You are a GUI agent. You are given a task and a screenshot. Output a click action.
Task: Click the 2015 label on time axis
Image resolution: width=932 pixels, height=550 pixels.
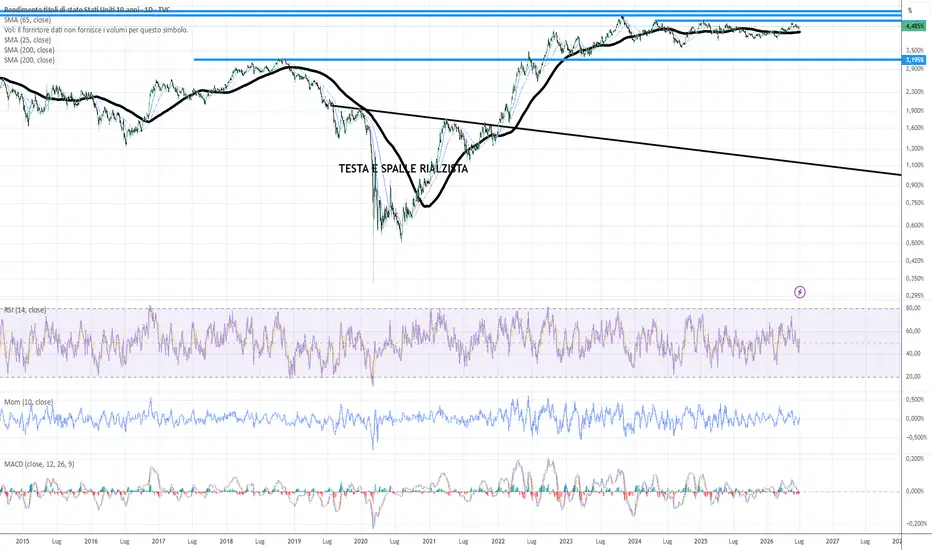coord(23,542)
